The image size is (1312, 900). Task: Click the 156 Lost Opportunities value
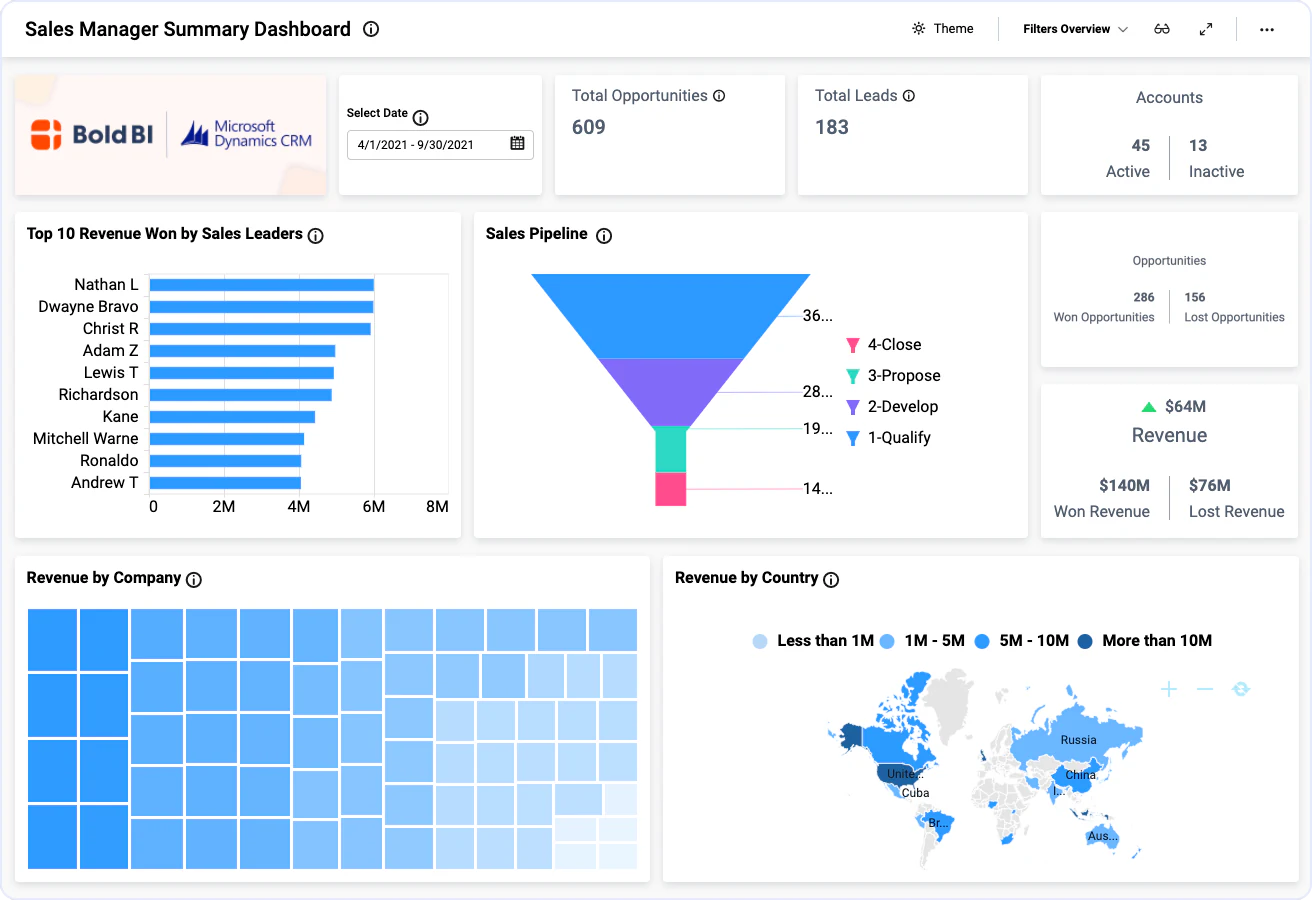pyautogui.click(x=1195, y=297)
